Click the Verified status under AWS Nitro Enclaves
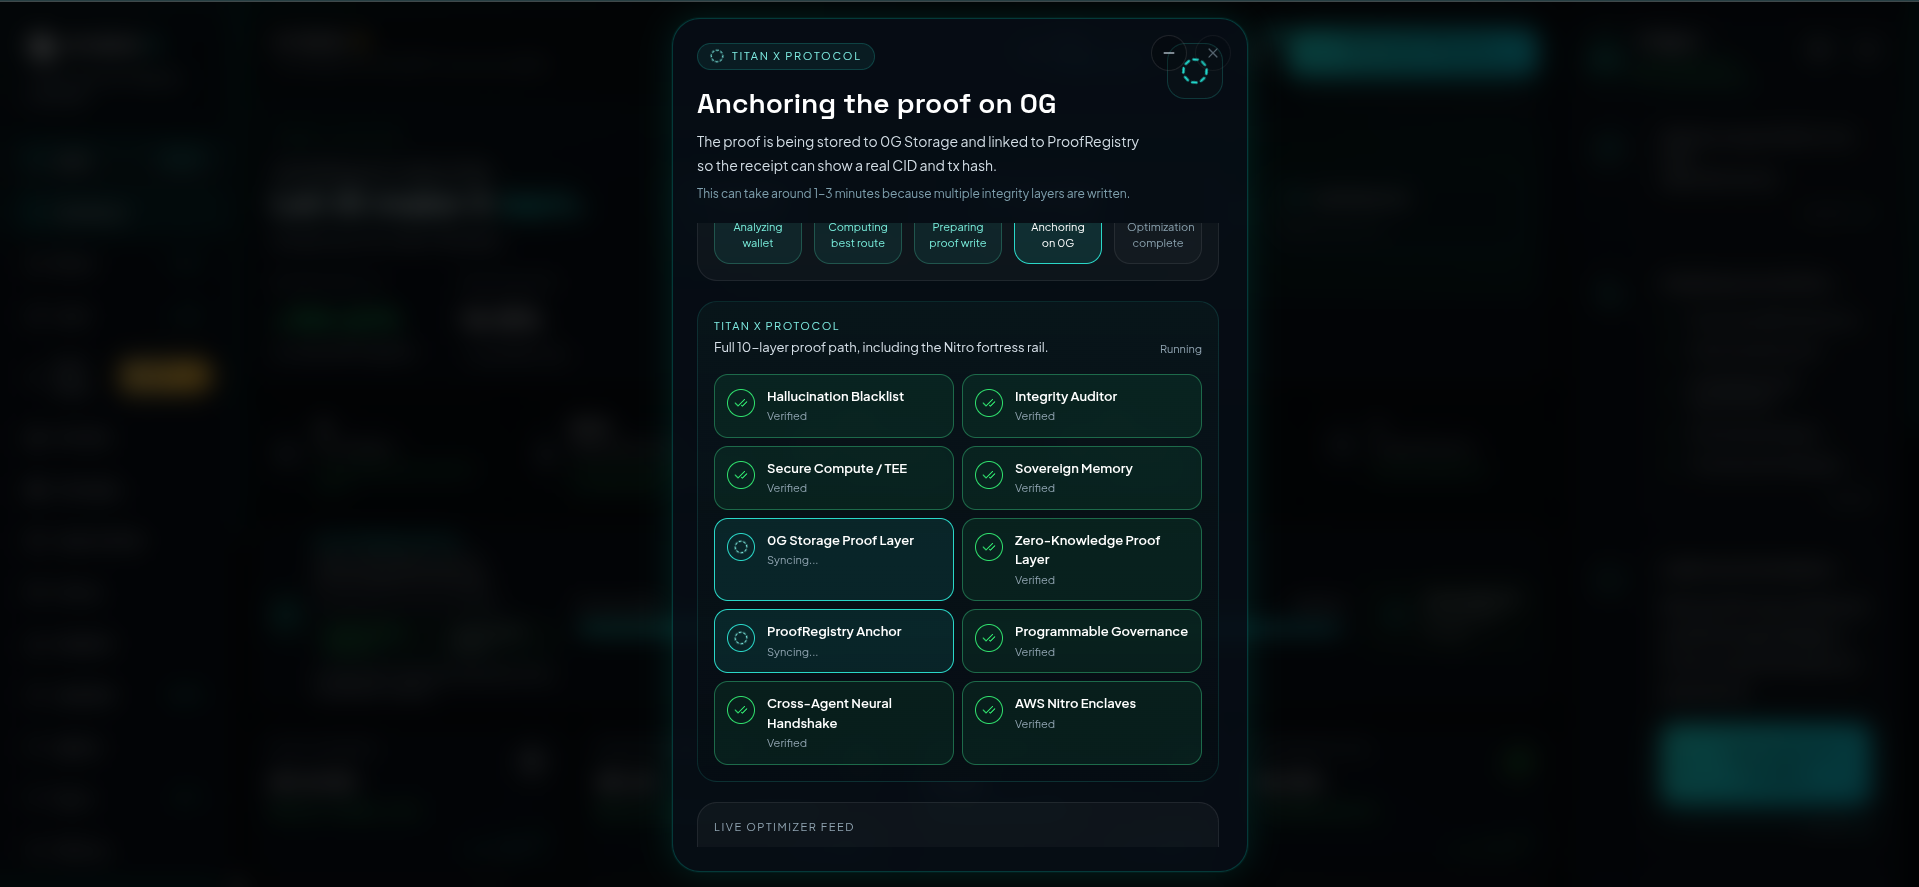1919x887 pixels. tap(1035, 724)
